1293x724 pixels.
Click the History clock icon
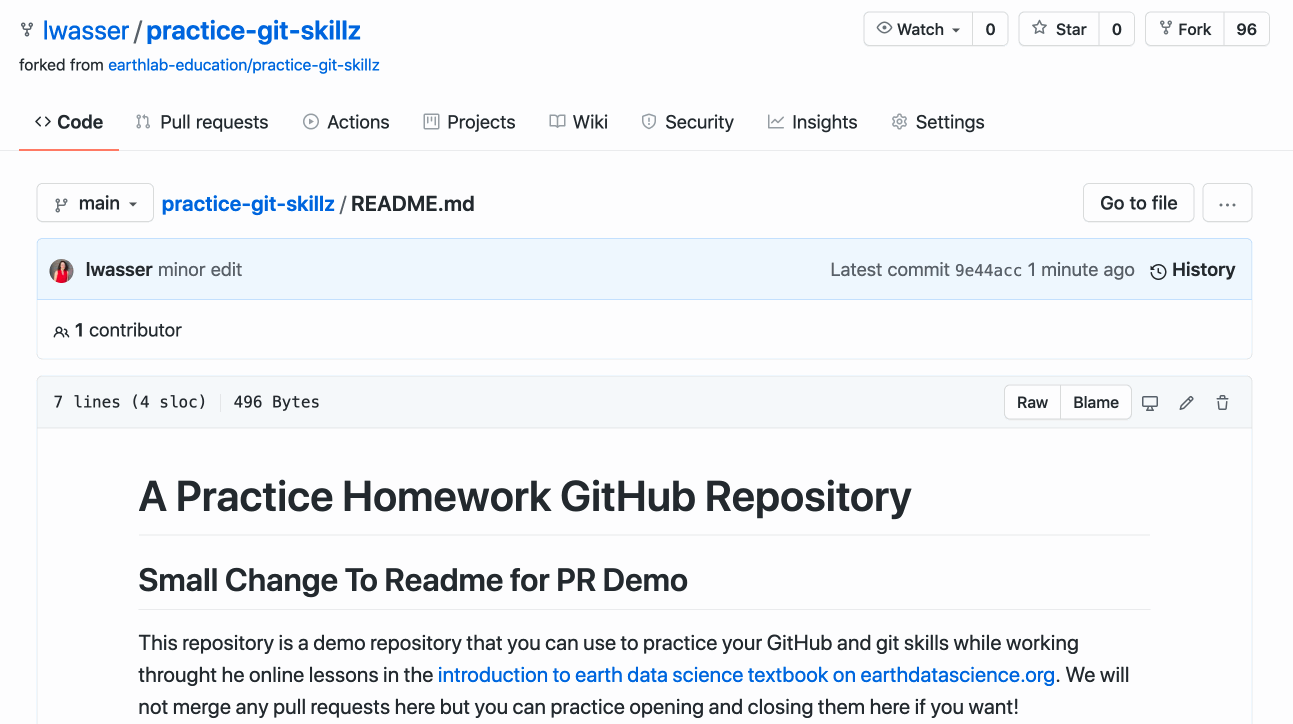click(x=1158, y=271)
